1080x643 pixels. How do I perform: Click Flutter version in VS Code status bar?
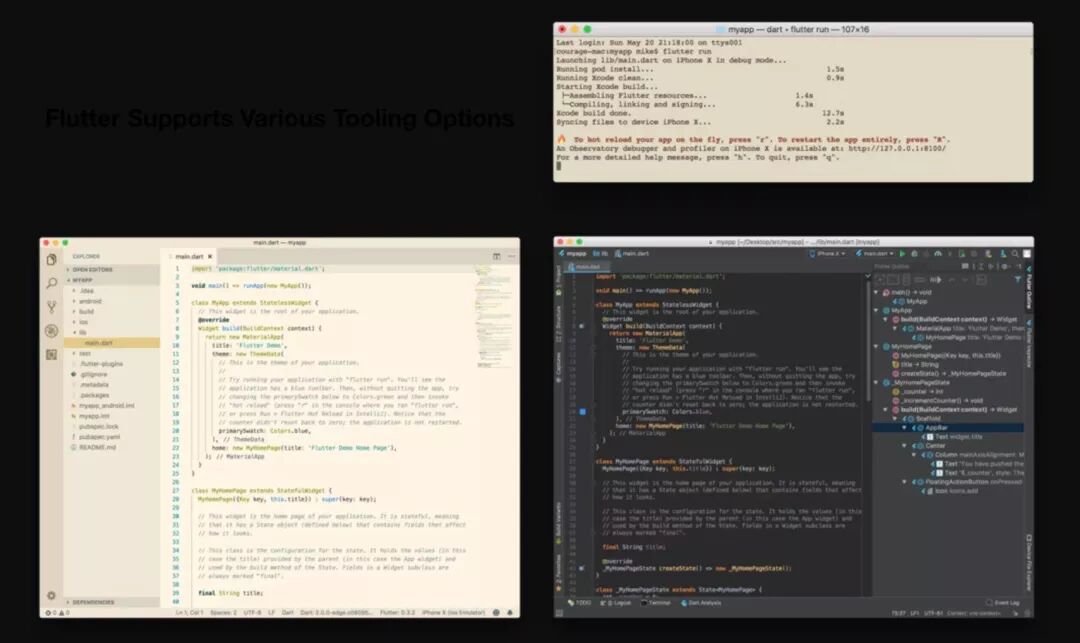[397, 612]
